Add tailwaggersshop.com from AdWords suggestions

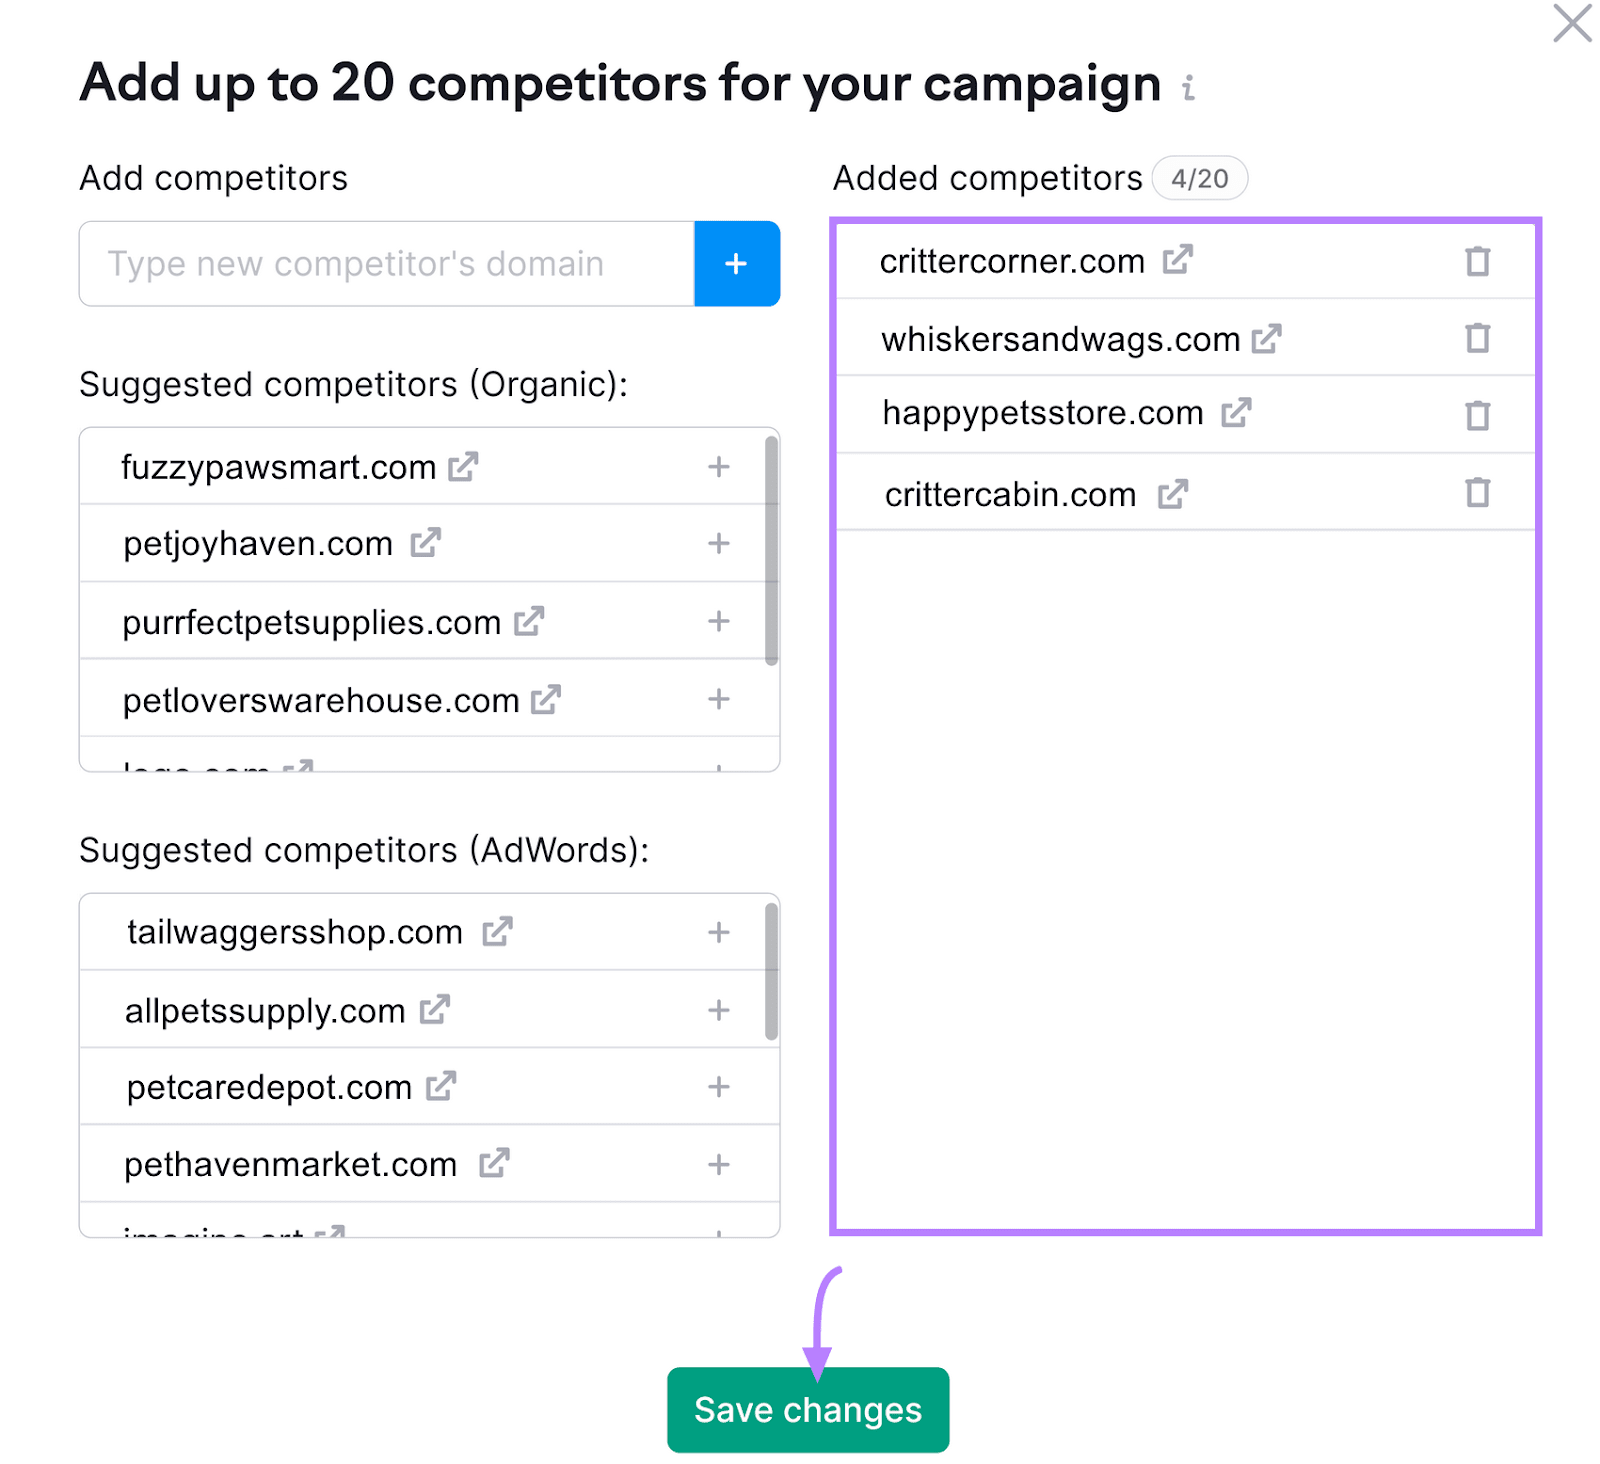point(717,932)
